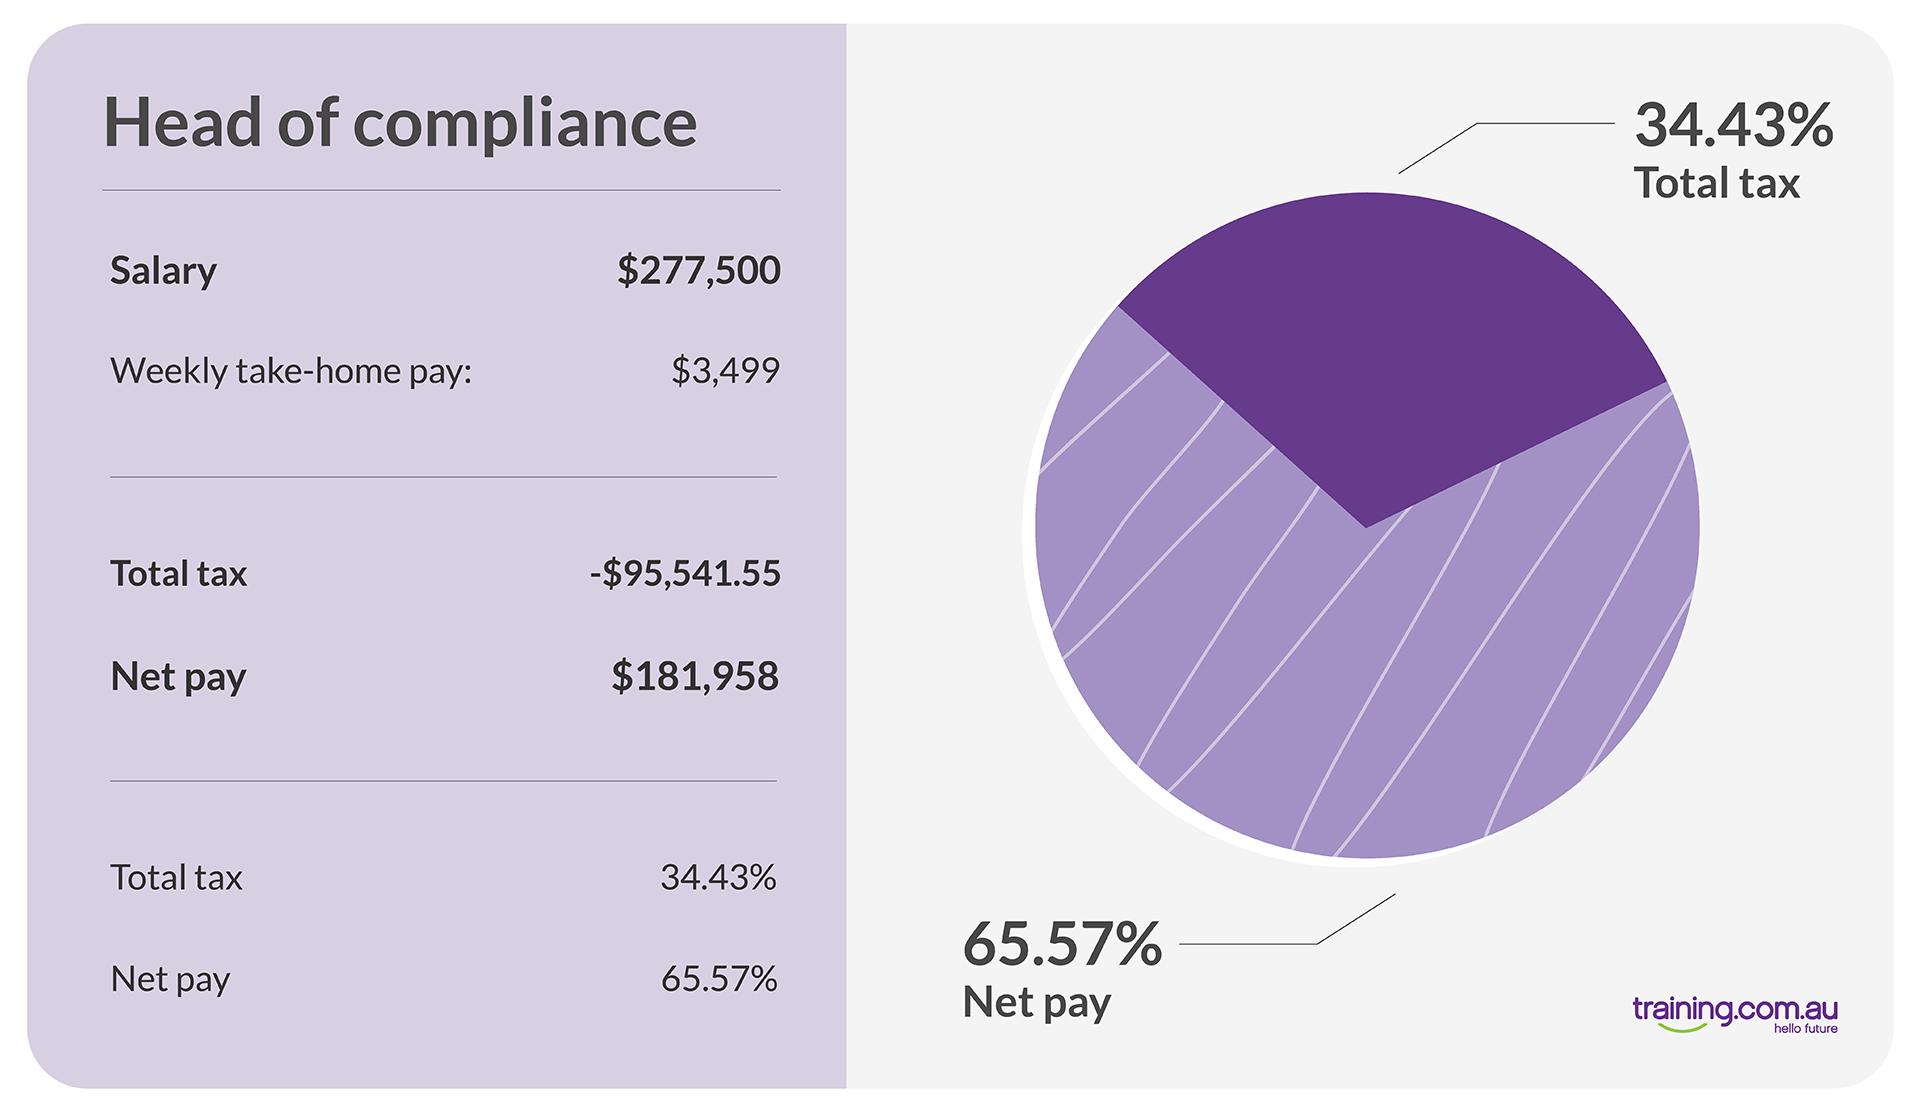Click the $277,500 salary amount
The image size is (1919, 1106).
click(x=698, y=271)
